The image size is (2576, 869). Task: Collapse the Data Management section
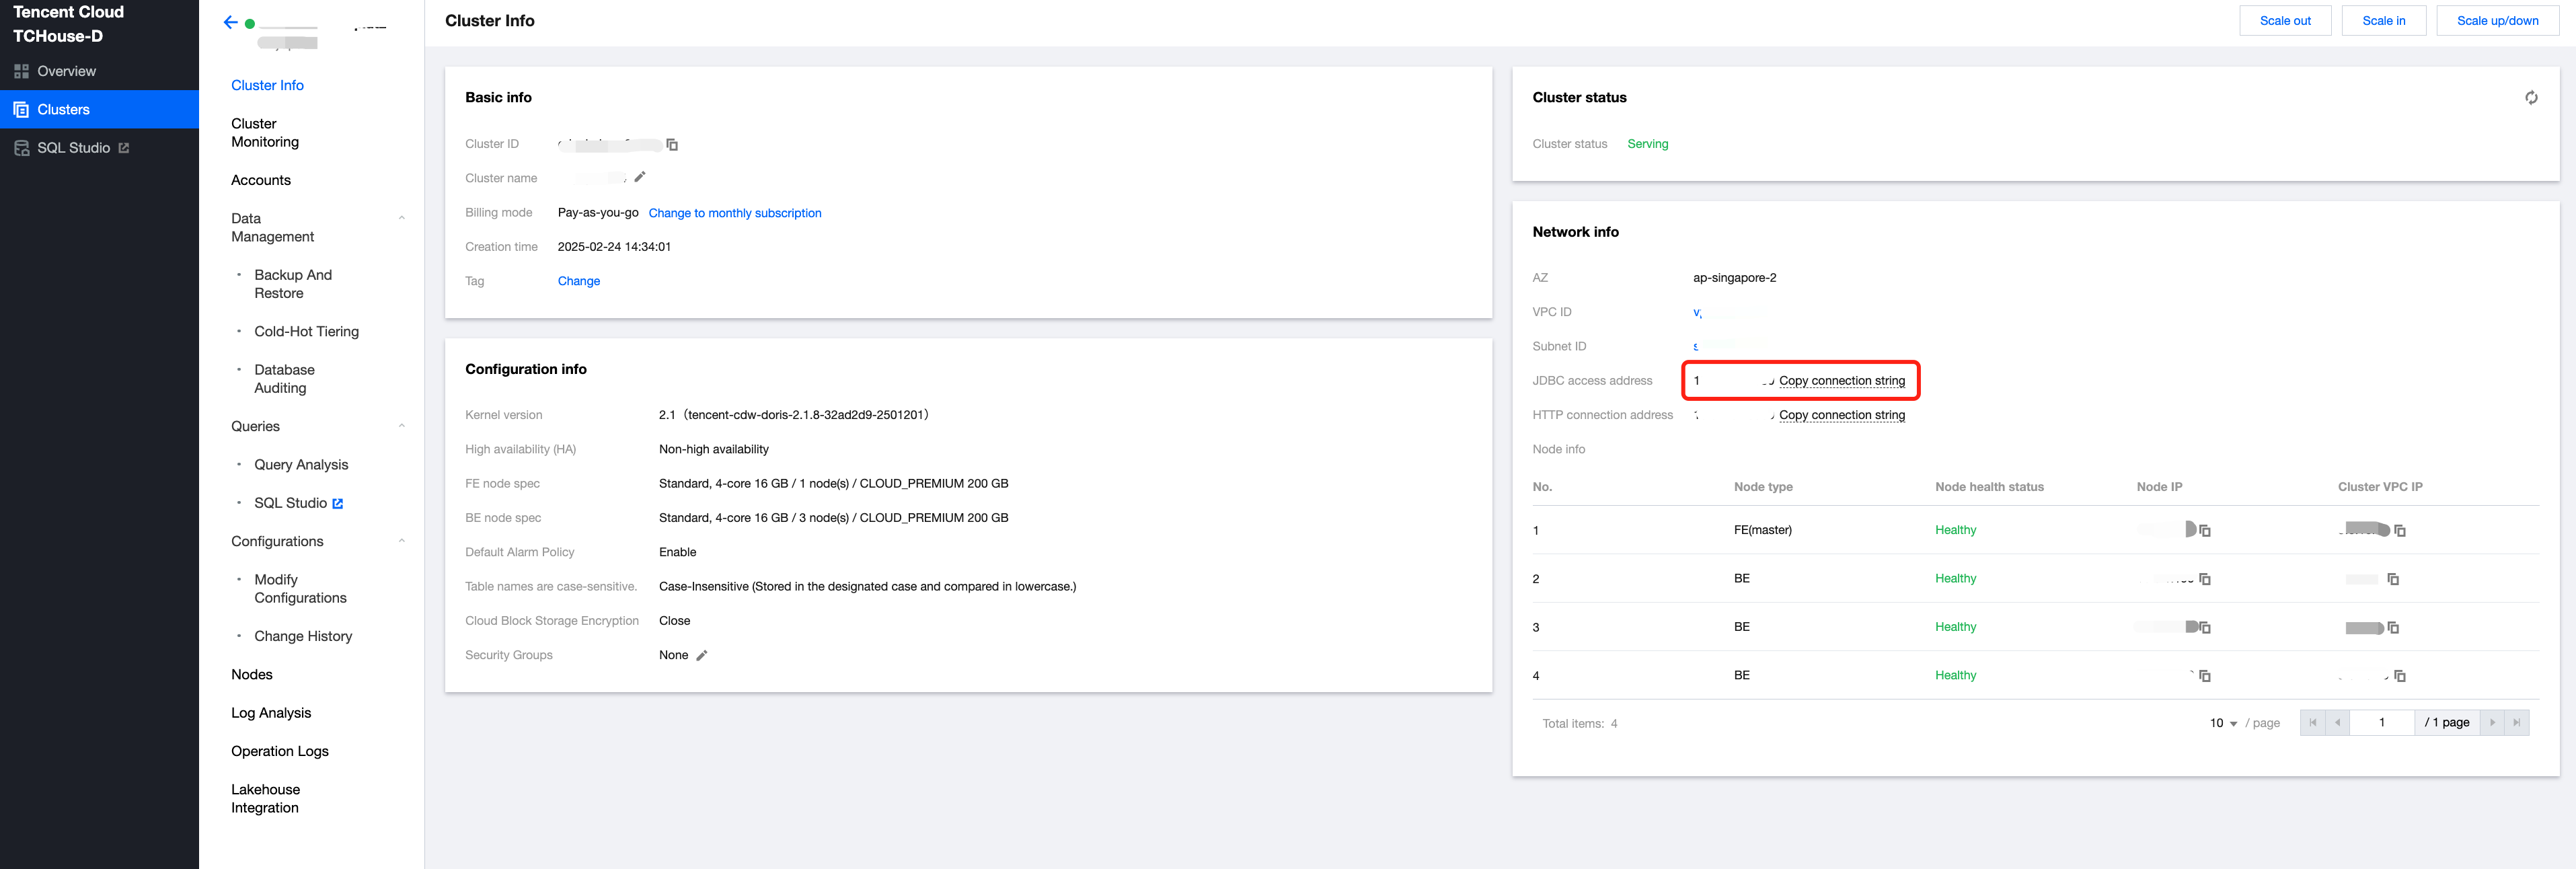(x=401, y=218)
